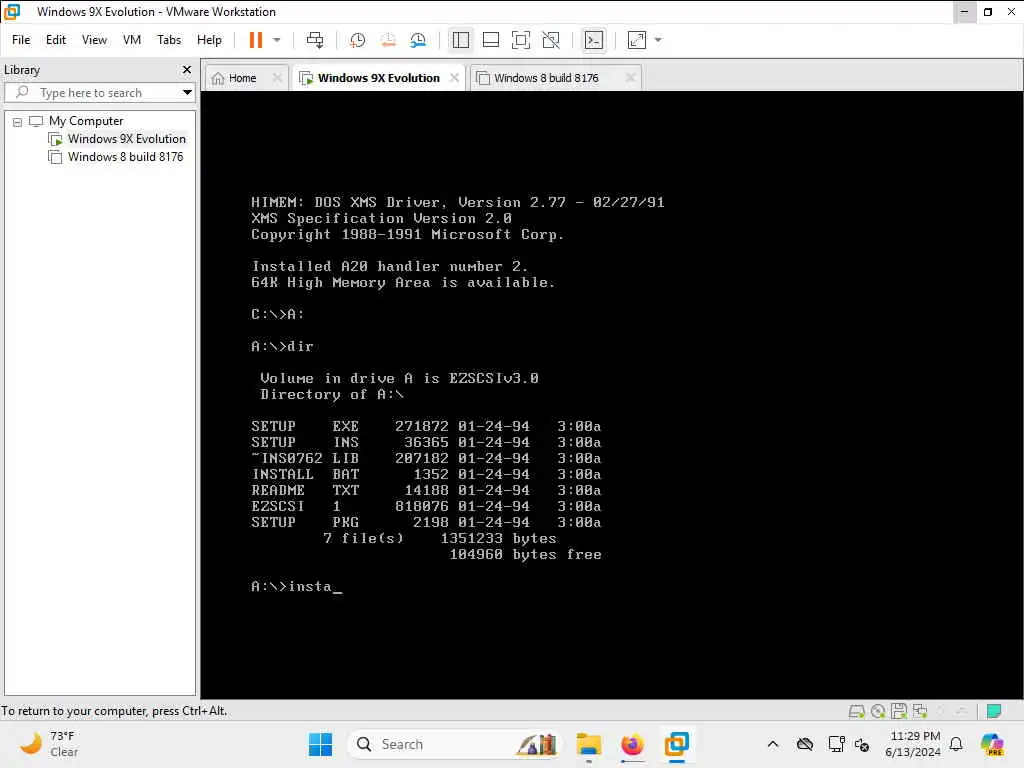Open the Windows Start menu
Screen dimensions: 1024x768
320,744
